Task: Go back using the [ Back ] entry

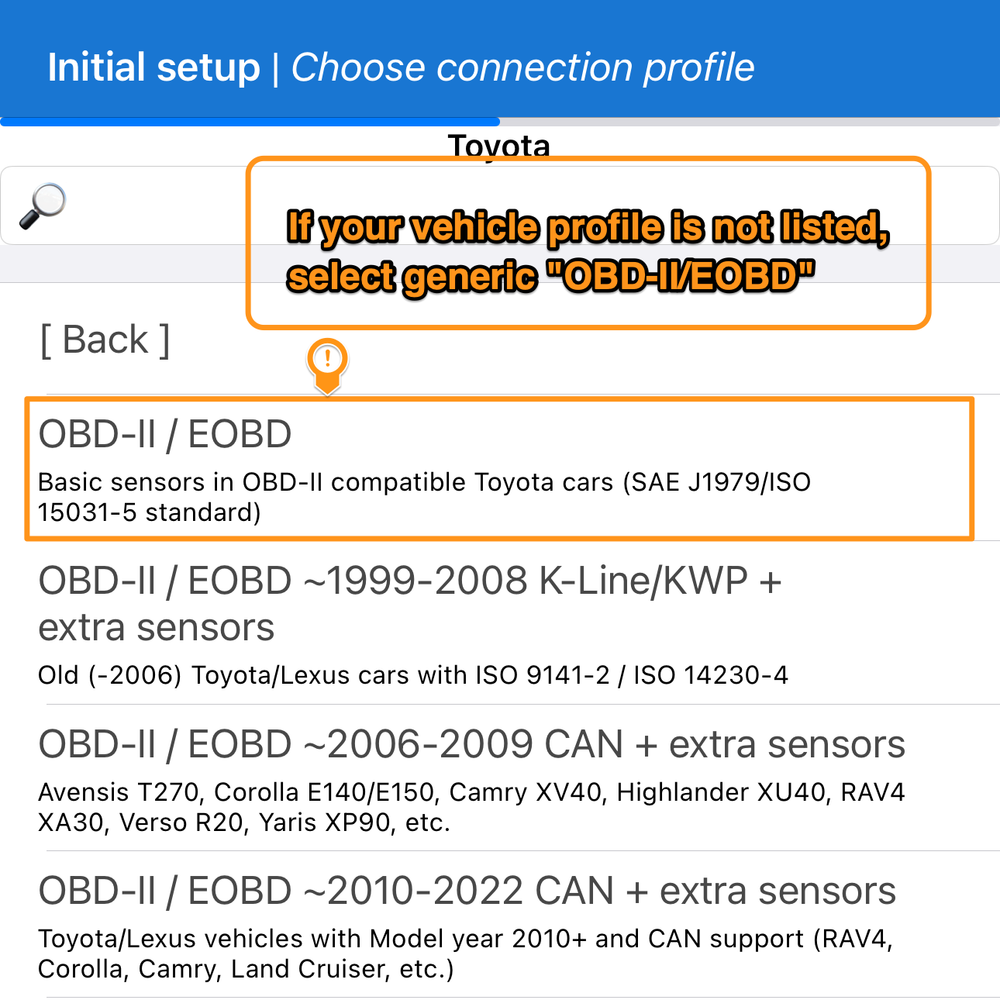Action: coord(105,340)
